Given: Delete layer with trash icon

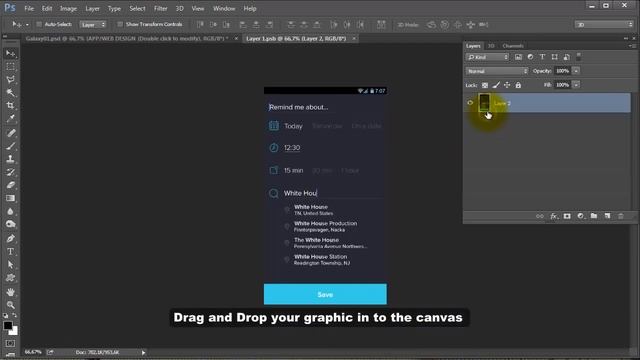Looking at the screenshot, I should (621, 216).
